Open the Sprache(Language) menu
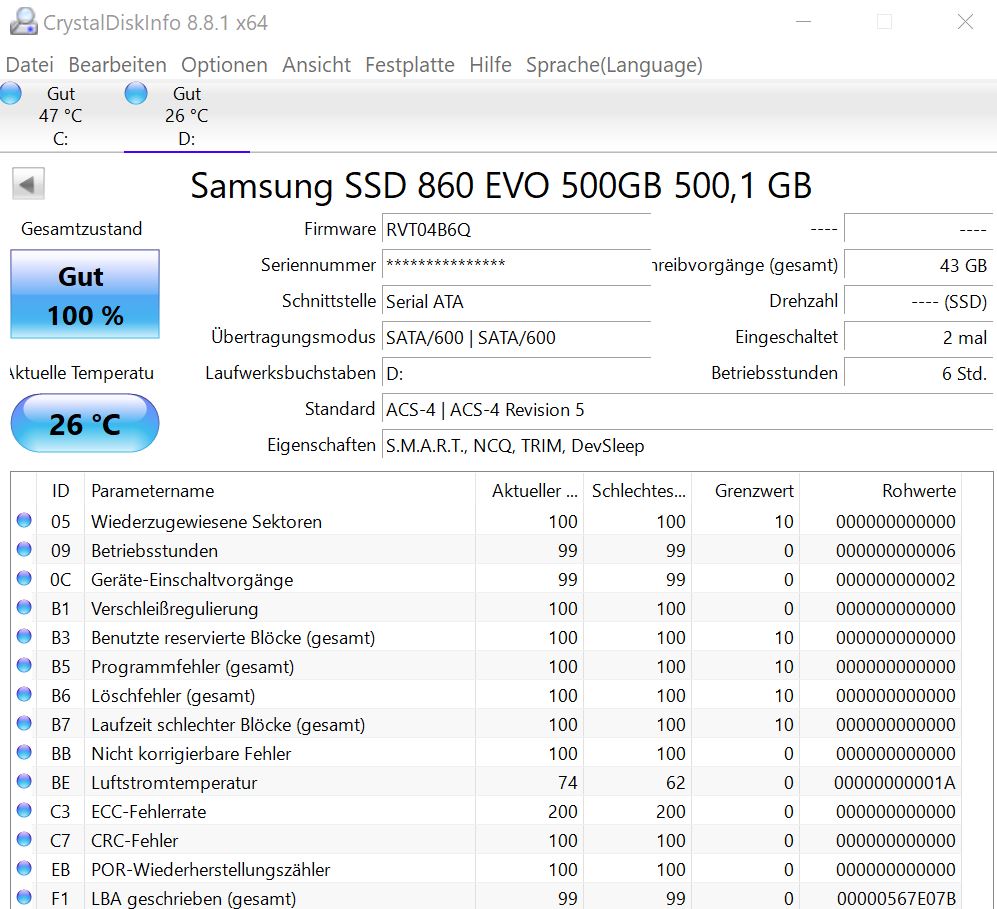997x909 pixels. point(614,65)
